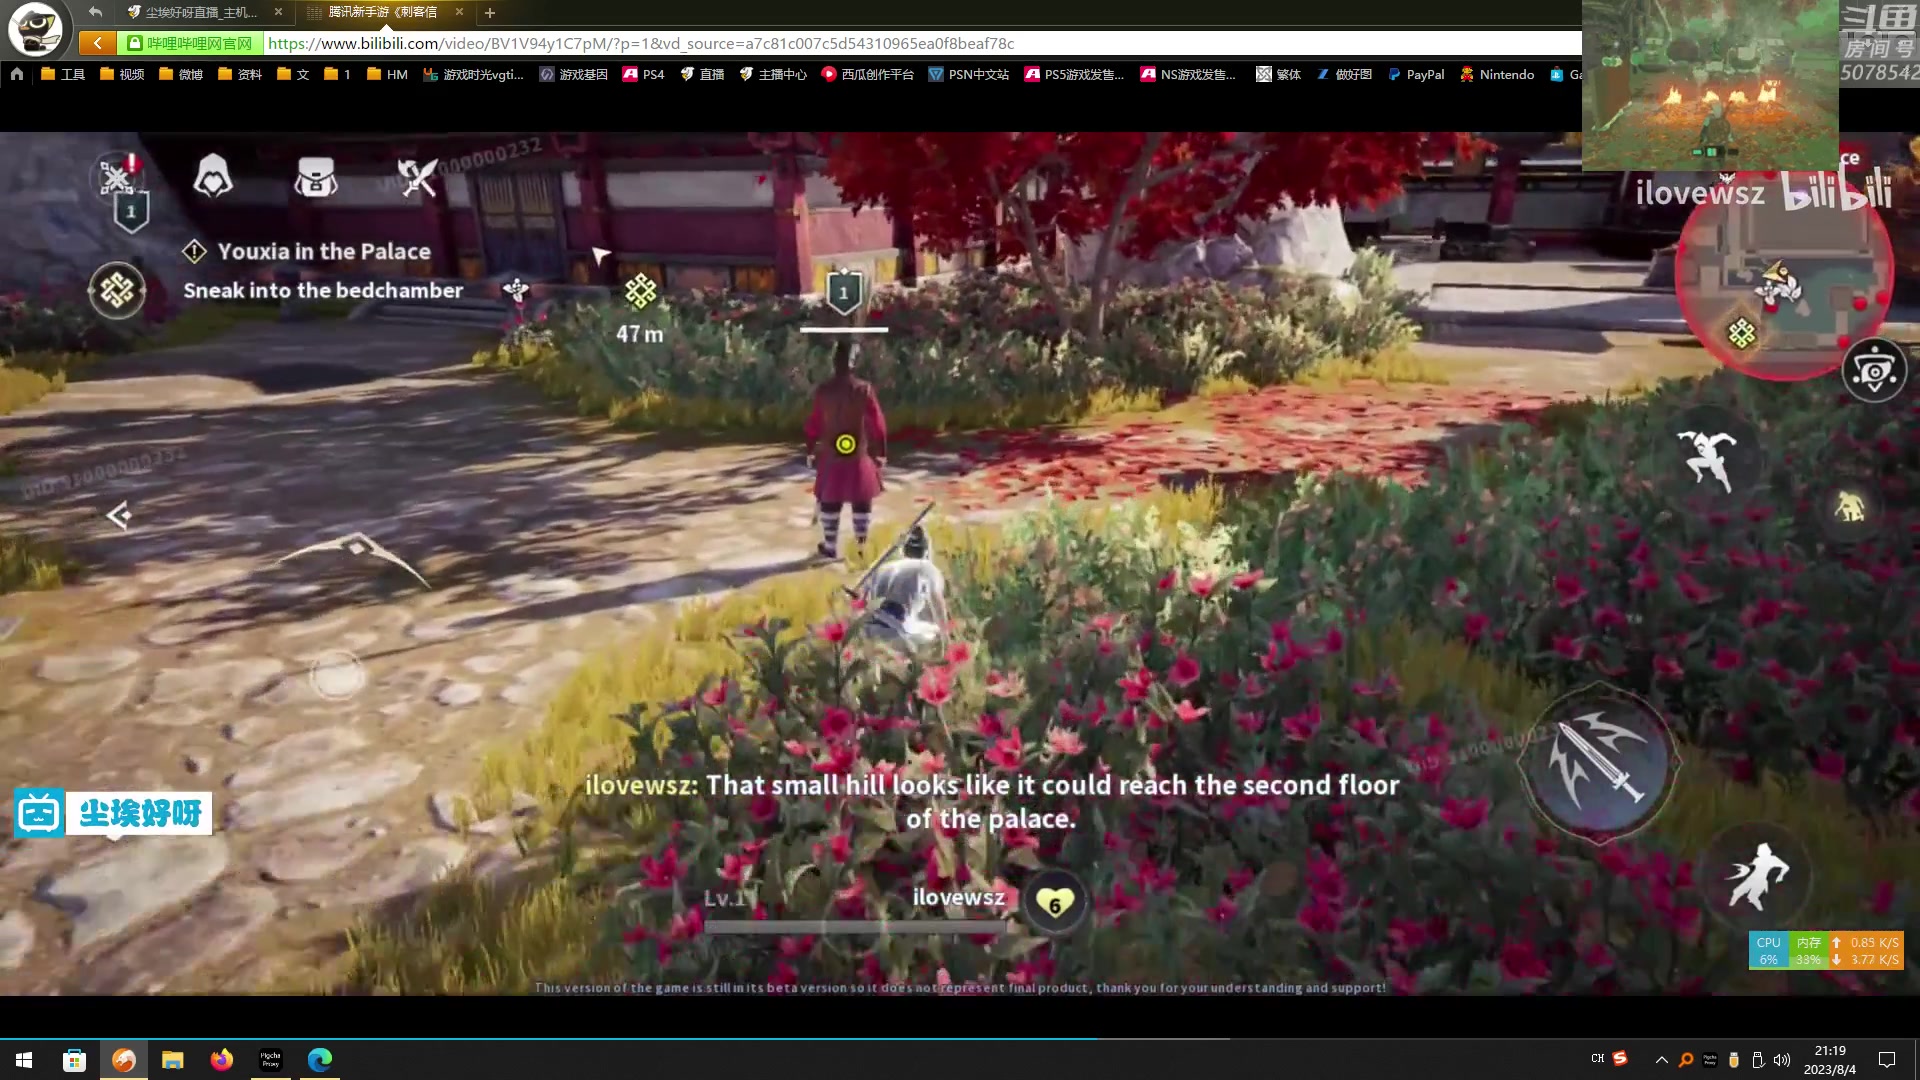Show hidden system tray icons
This screenshot has width=1920, height=1080.
pos(1661,1060)
